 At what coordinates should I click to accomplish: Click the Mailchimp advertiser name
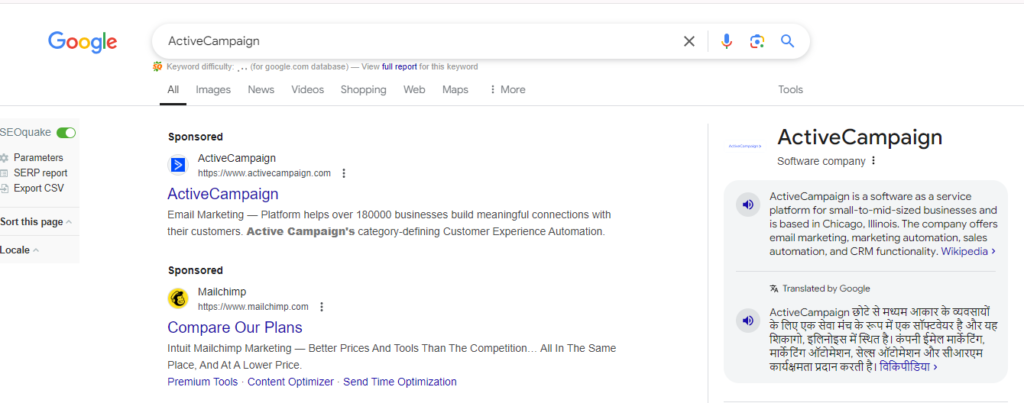pyautogui.click(x=222, y=292)
